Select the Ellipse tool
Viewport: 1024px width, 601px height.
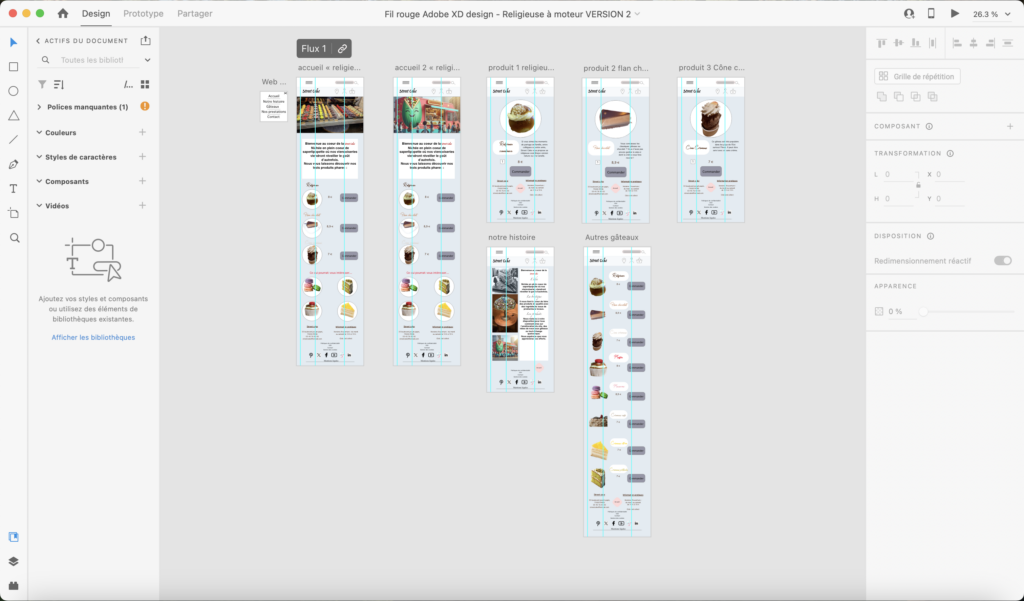pos(14,91)
